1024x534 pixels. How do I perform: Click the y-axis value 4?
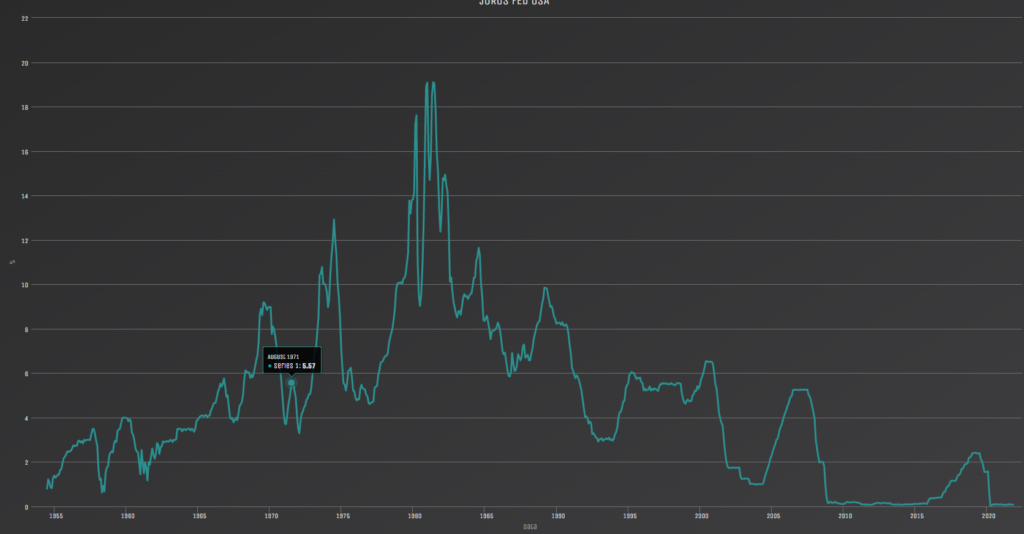(x=26, y=418)
